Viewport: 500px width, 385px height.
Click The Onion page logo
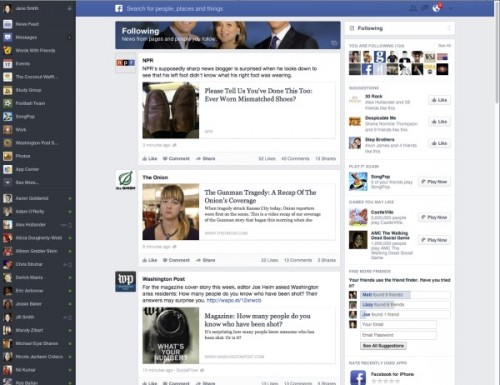tap(125, 180)
